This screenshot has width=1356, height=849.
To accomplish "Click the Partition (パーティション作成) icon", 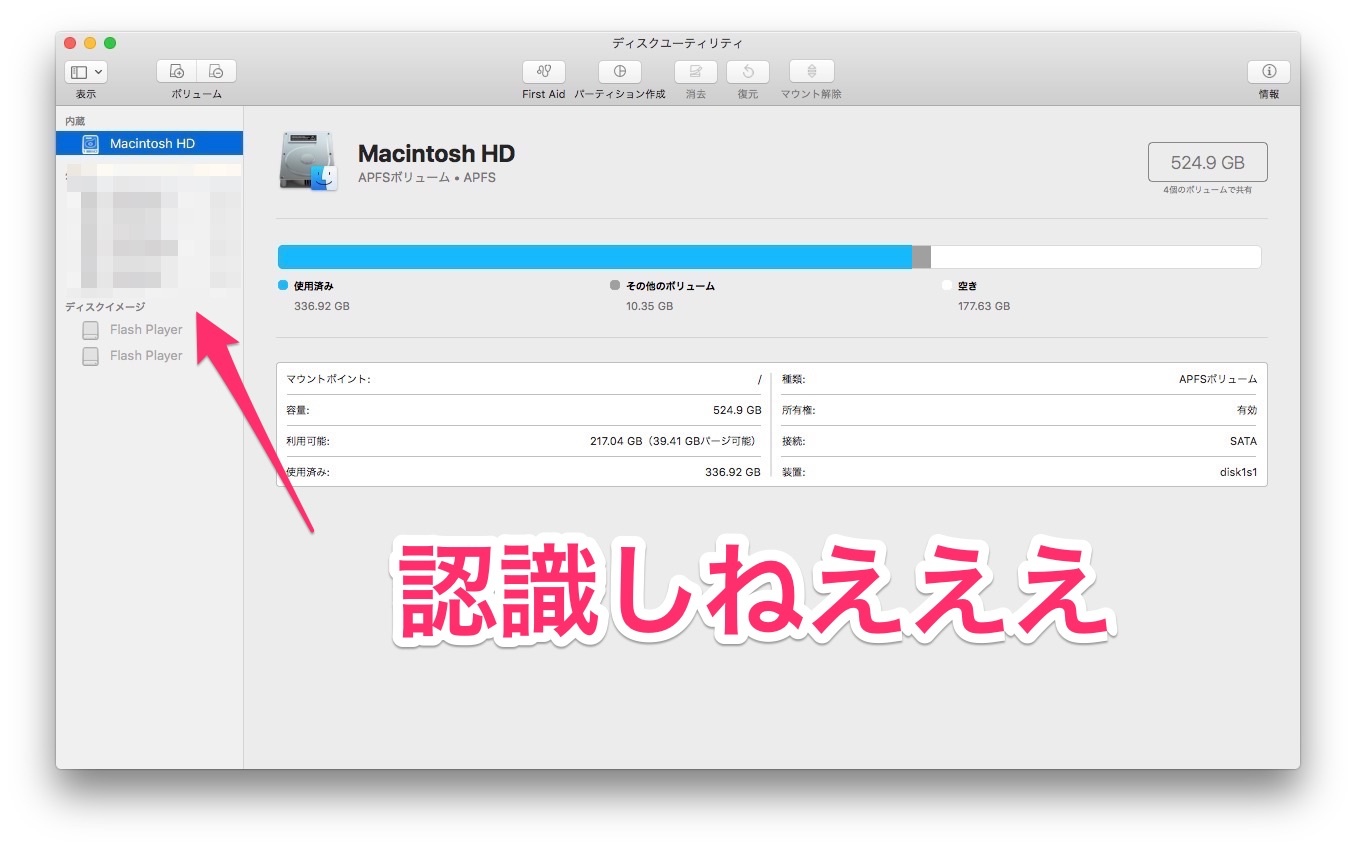I will pyautogui.click(x=619, y=72).
